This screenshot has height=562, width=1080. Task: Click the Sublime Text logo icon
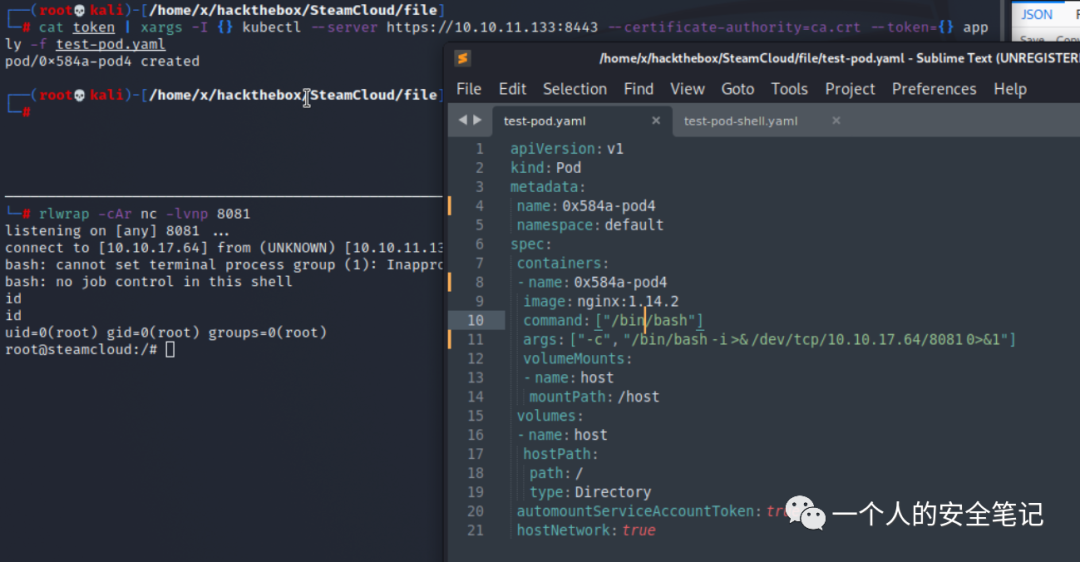pos(463,59)
